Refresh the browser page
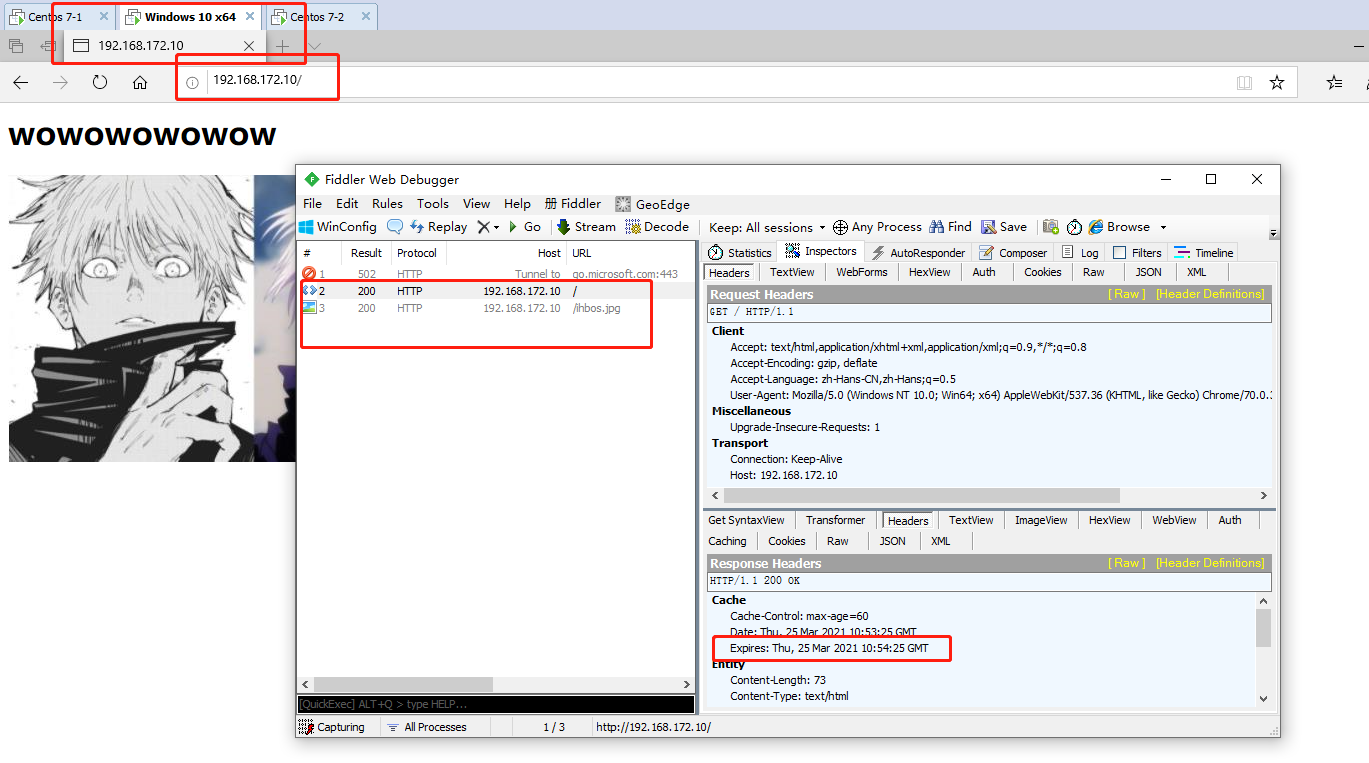1369x763 pixels. click(x=100, y=83)
